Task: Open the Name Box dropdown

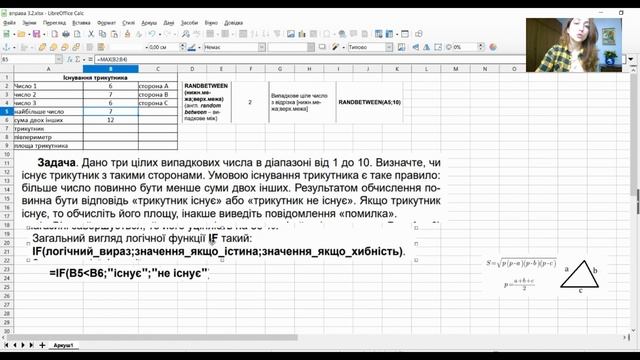Action: click(58, 60)
